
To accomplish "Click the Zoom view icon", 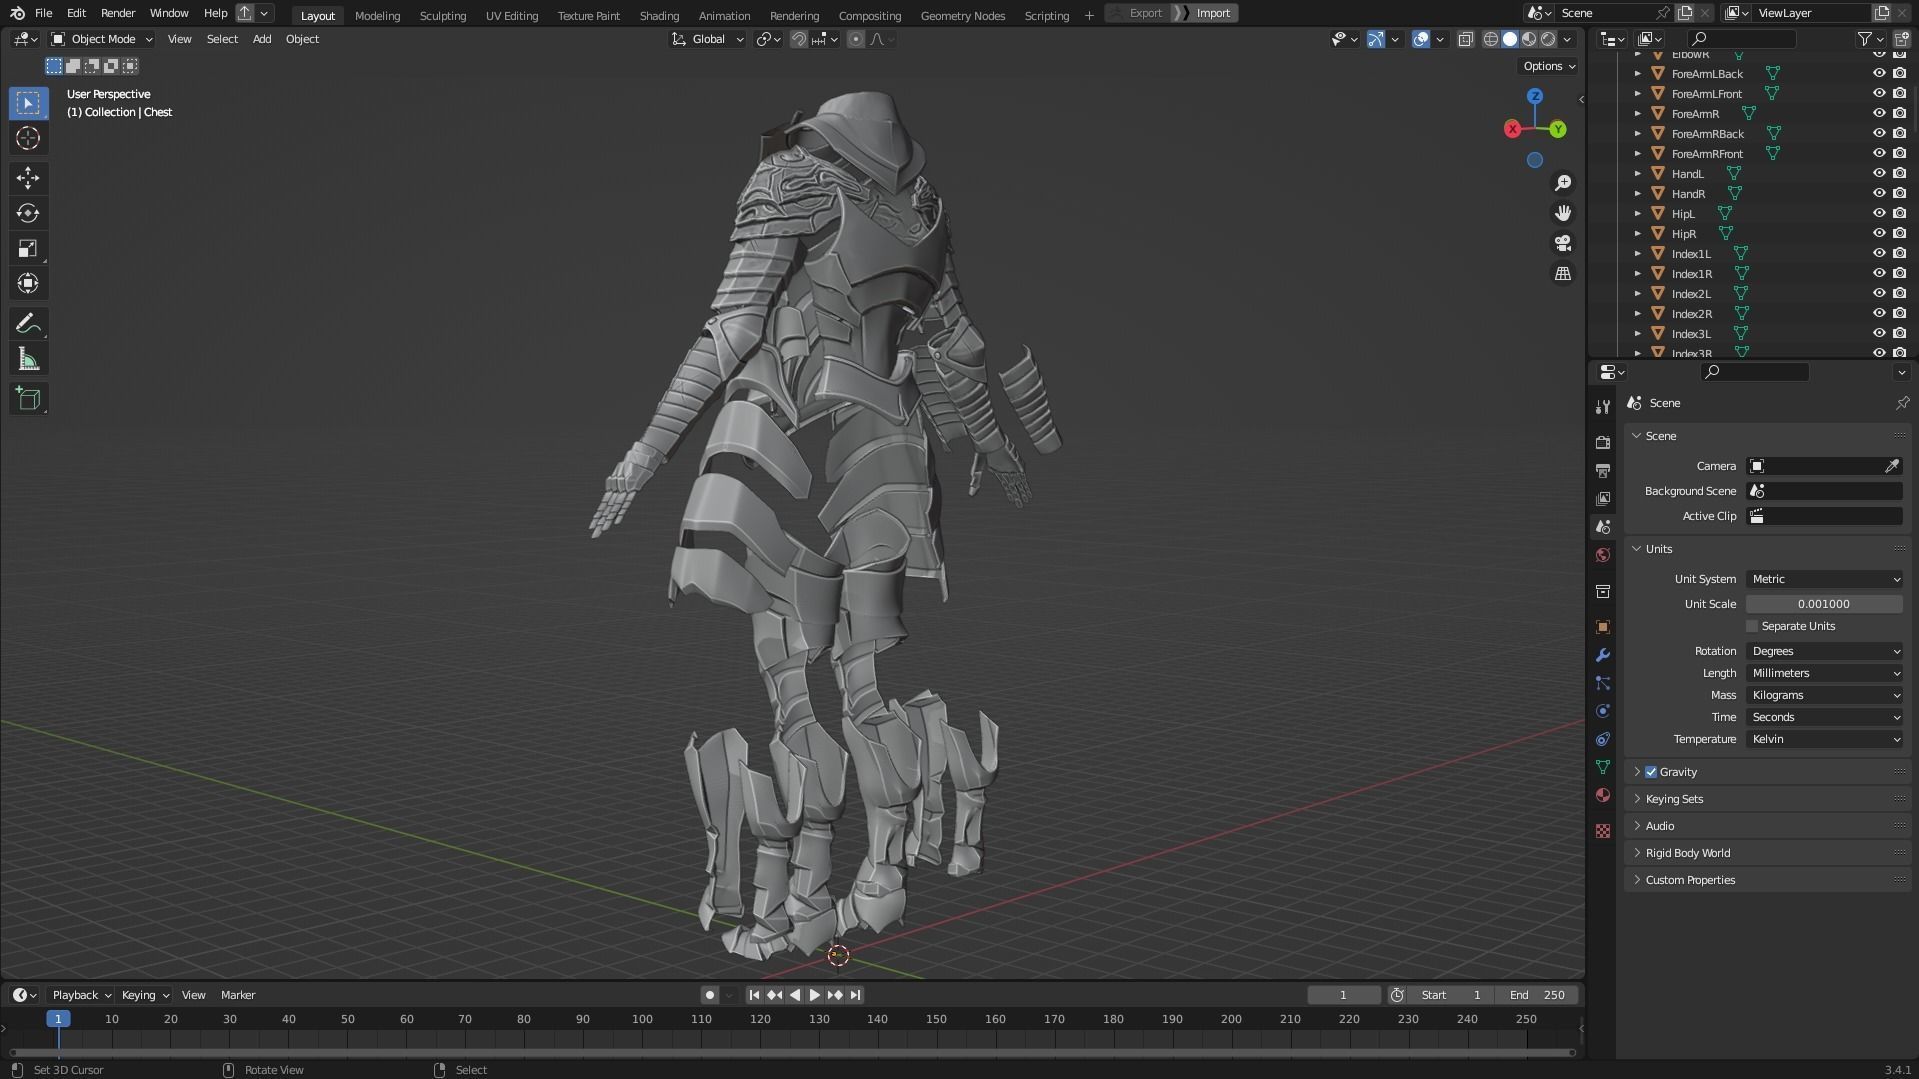I will pos(1563,183).
